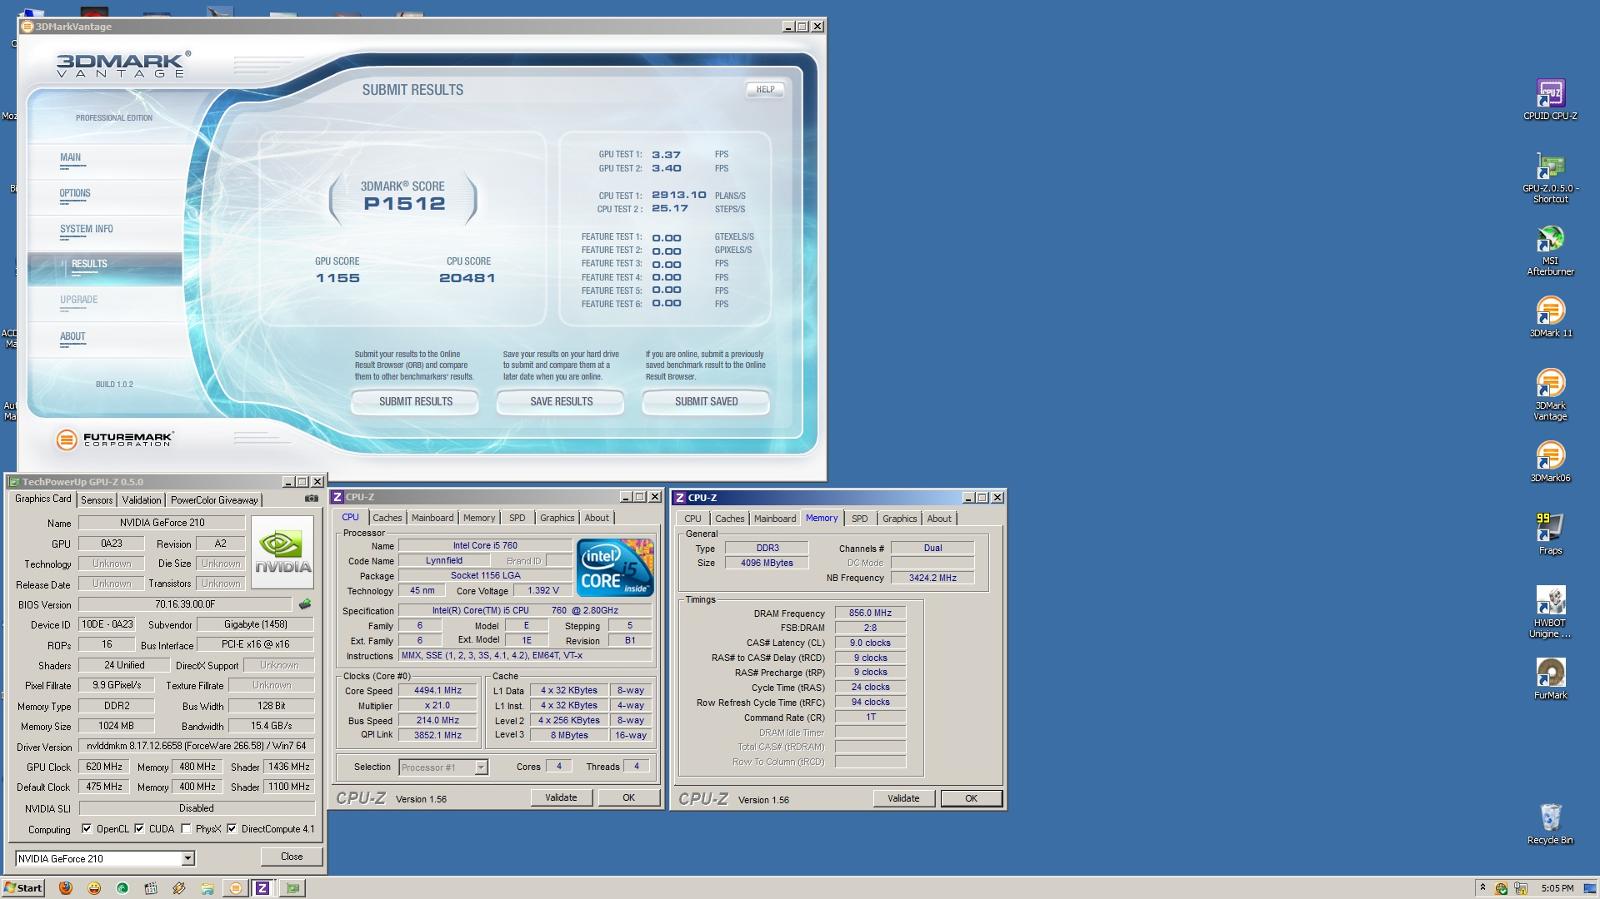Click the HELP button in 3DMark Vantage
The height and width of the screenshot is (899, 1600).
pos(765,89)
